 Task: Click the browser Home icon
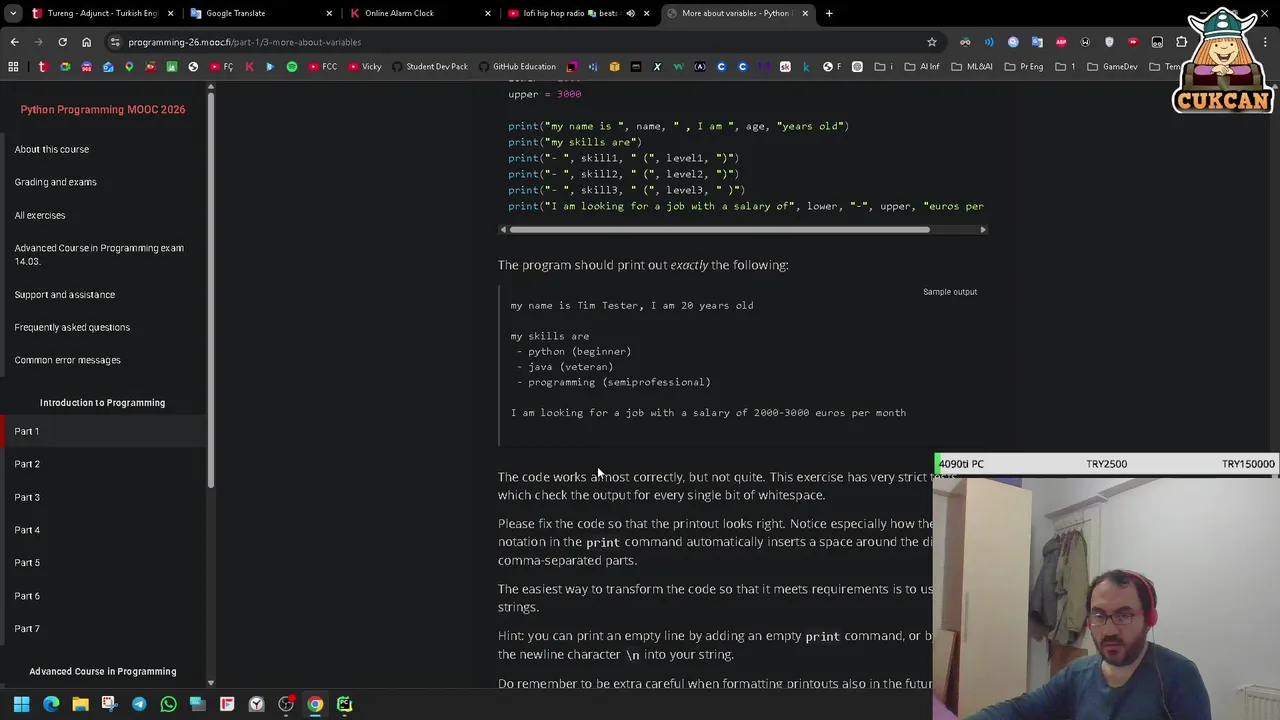click(86, 42)
